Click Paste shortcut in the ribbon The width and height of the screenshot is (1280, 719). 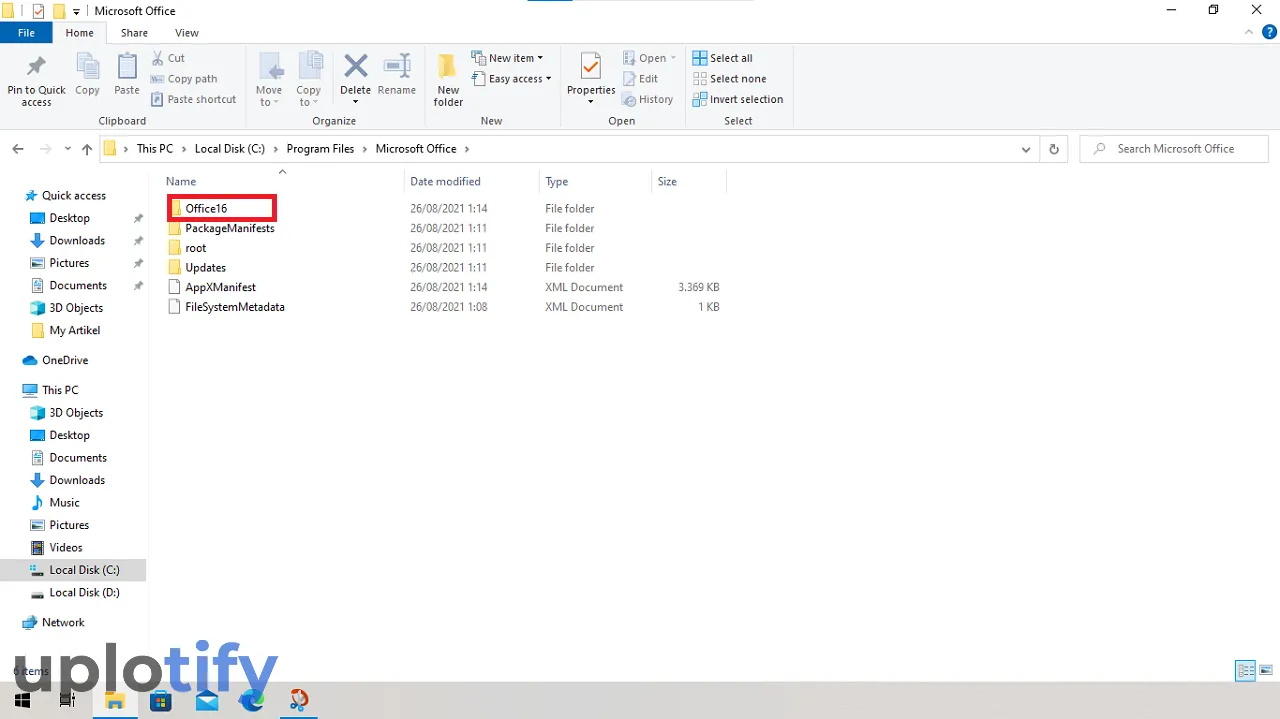point(194,99)
